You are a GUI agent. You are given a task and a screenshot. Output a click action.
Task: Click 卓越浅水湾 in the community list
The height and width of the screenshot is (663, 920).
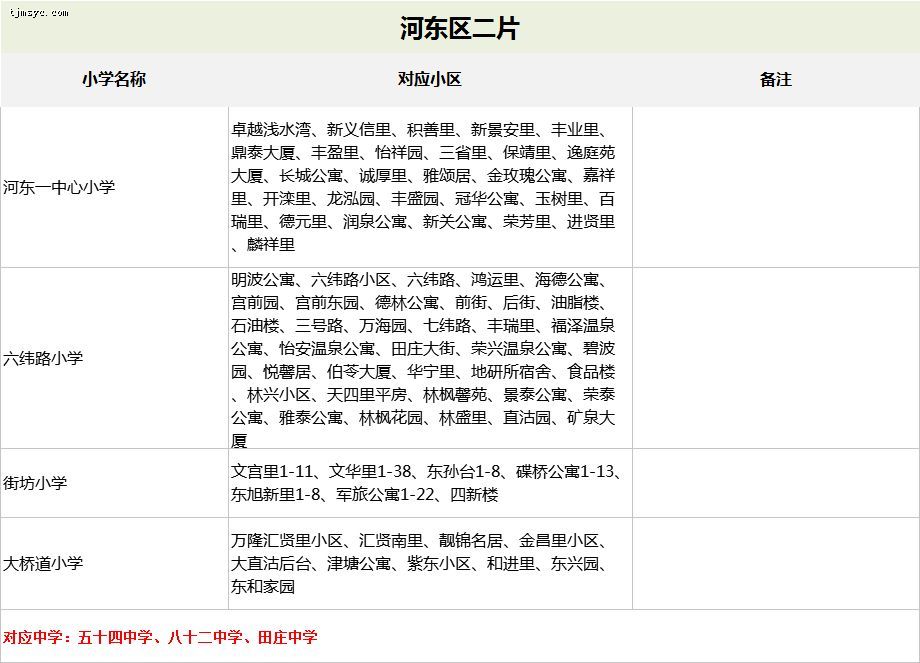271,130
